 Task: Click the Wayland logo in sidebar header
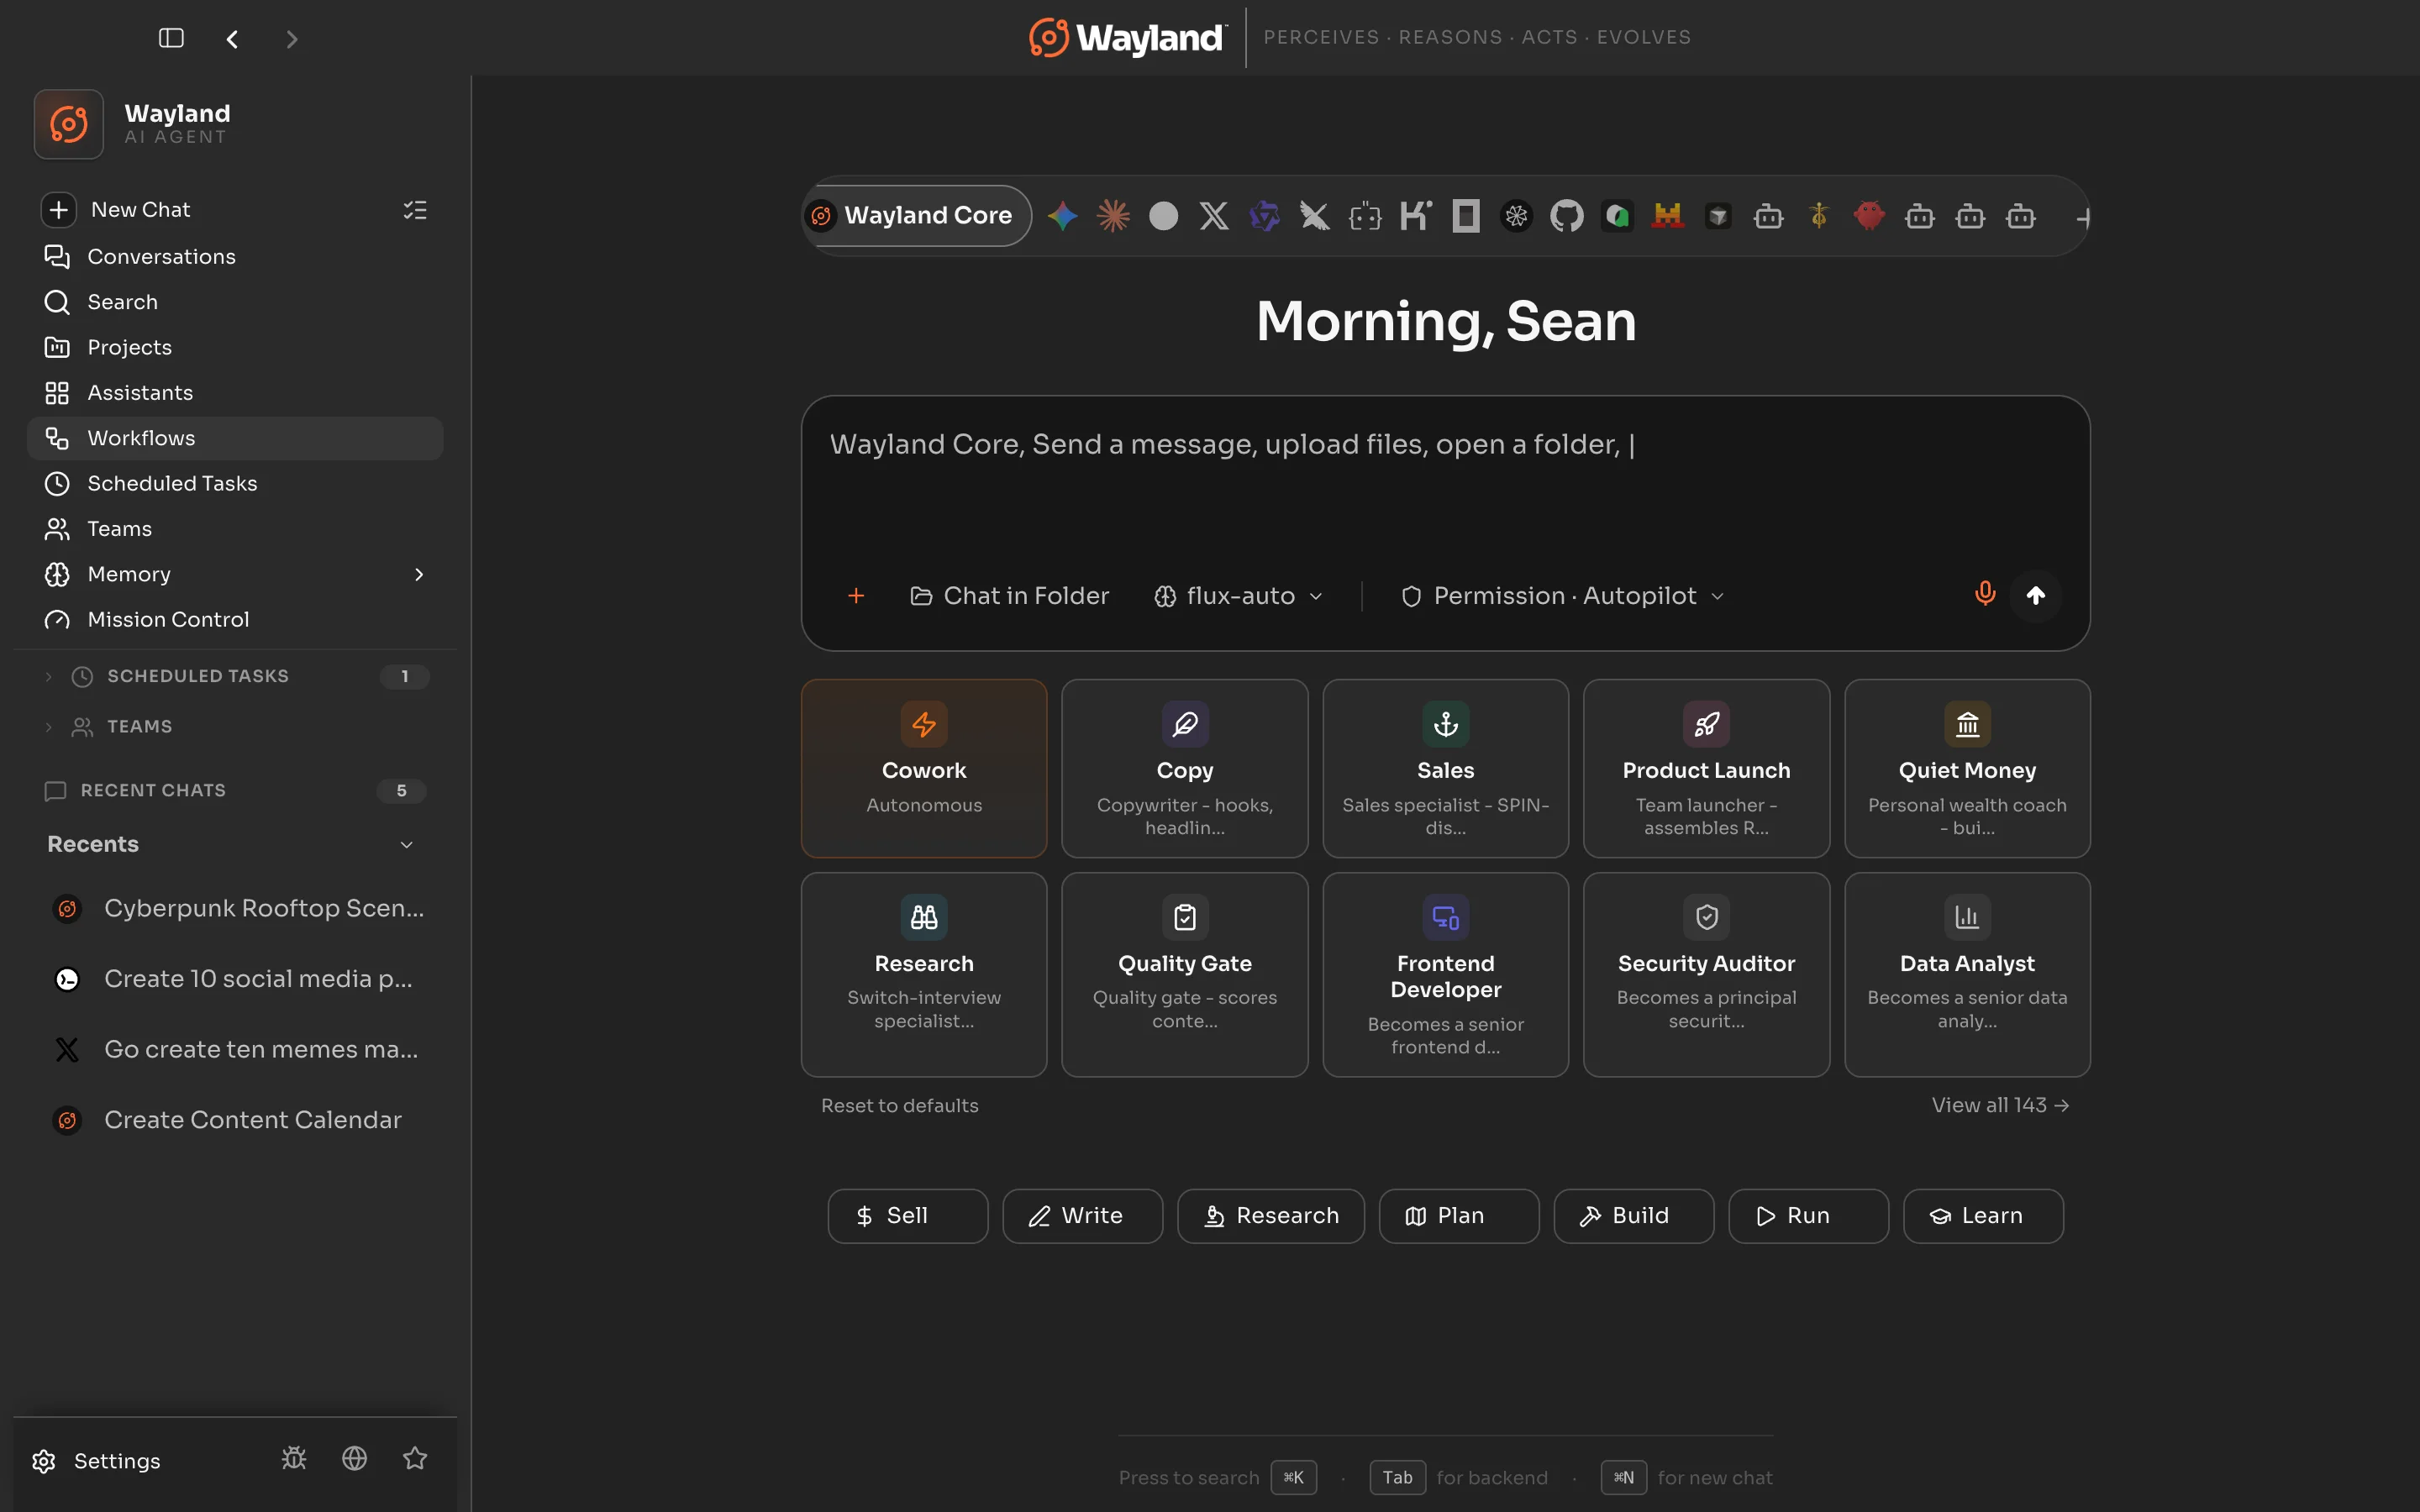click(x=69, y=124)
